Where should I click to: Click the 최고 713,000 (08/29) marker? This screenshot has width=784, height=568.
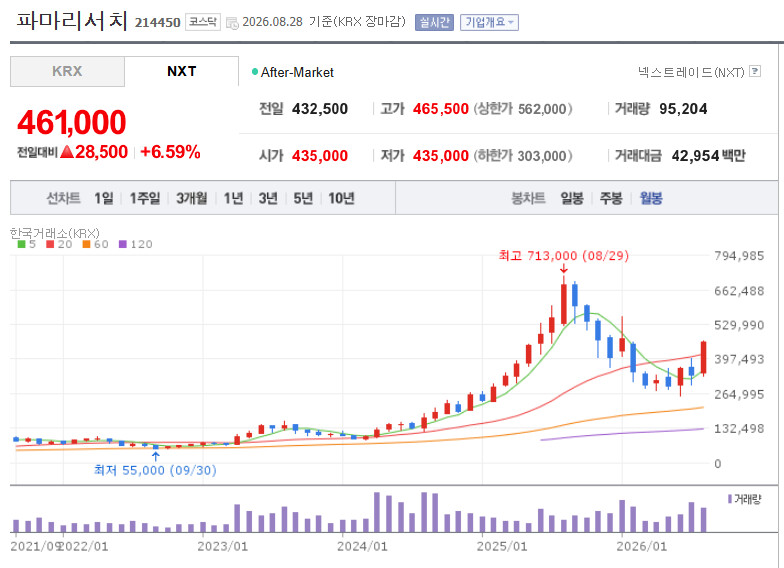564,256
